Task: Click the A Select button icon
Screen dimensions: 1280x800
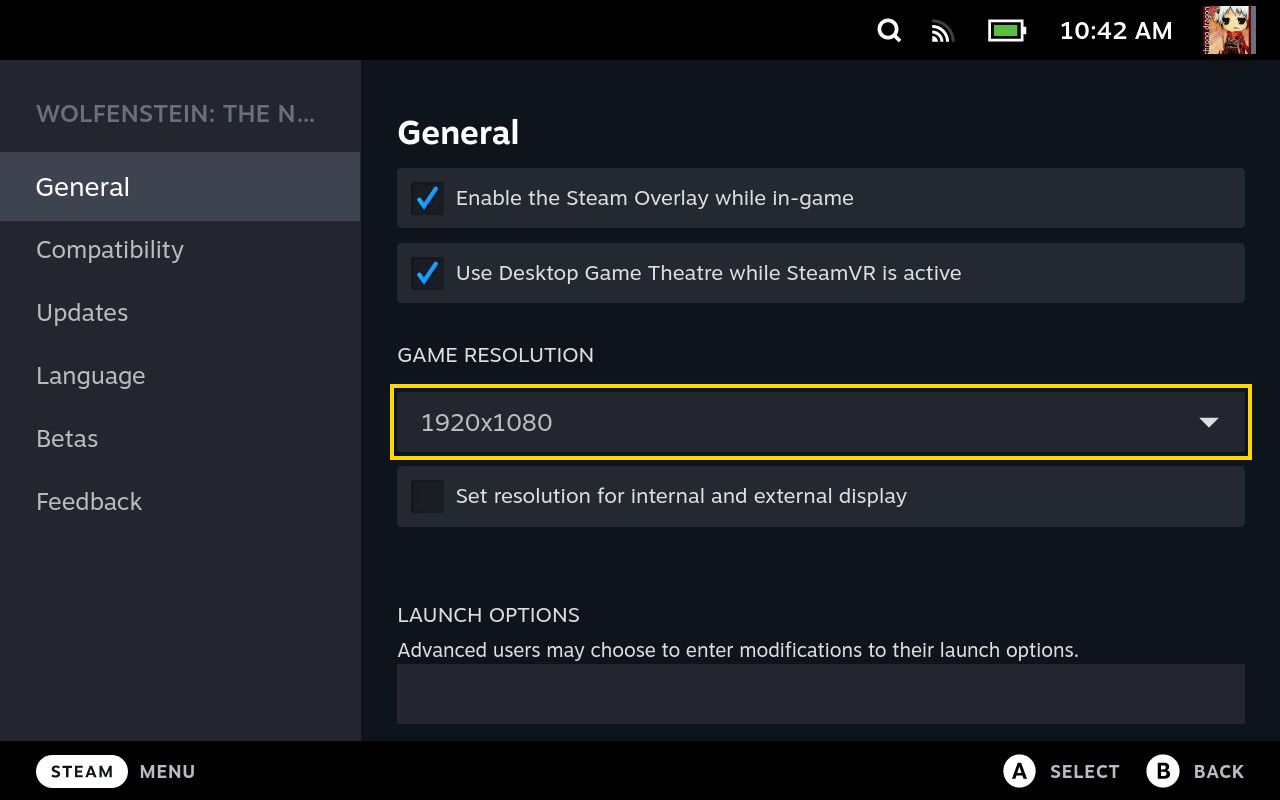Action: [1018, 771]
